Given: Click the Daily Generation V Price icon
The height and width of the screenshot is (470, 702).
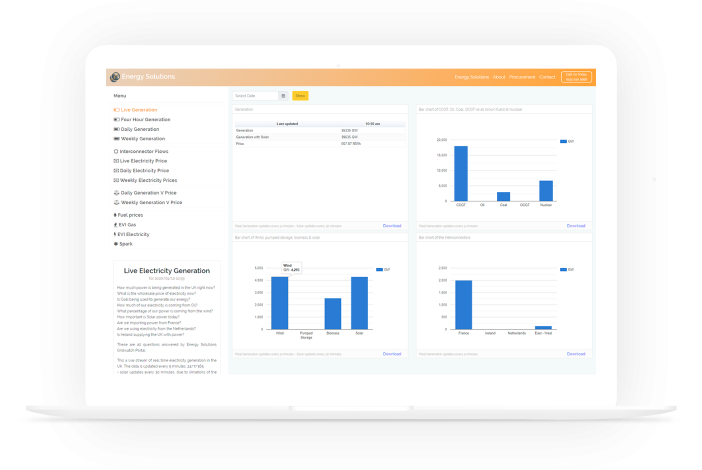Looking at the screenshot, I should pyautogui.click(x=116, y=192).
